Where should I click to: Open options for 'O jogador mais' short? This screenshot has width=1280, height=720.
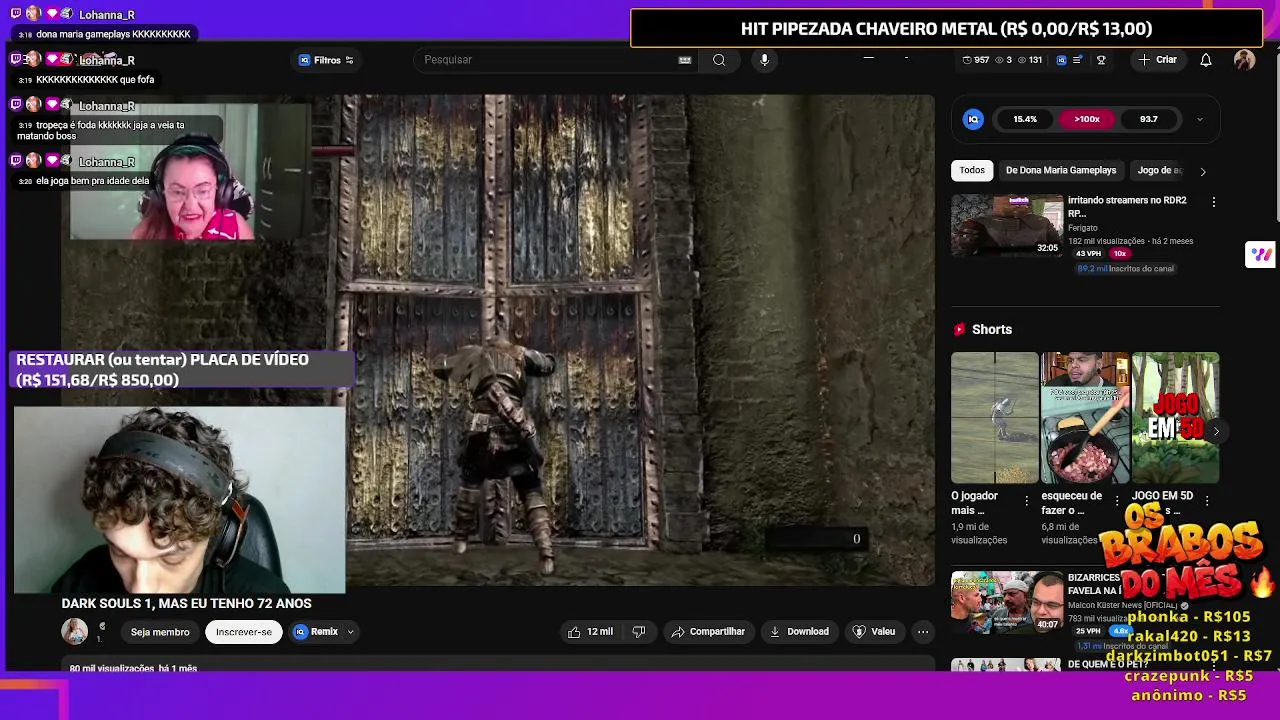pos(1026,501)
